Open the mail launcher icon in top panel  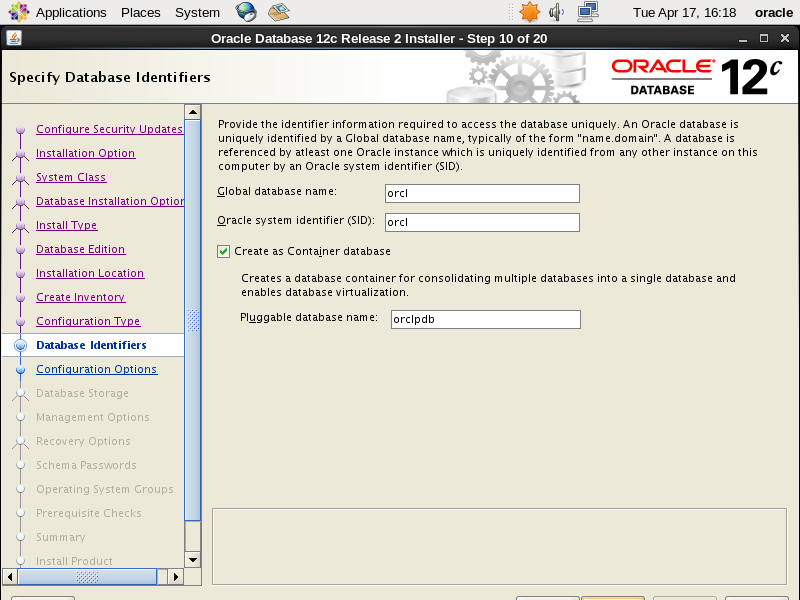pyautogui.click(x=279, y=12)
